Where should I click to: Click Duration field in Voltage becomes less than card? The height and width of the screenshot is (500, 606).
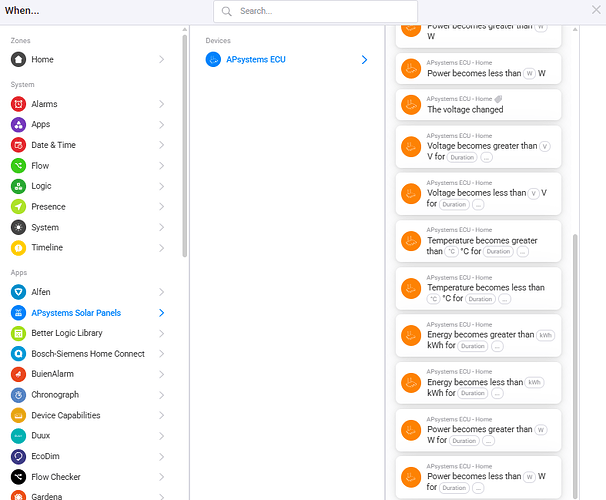(454, 204)
